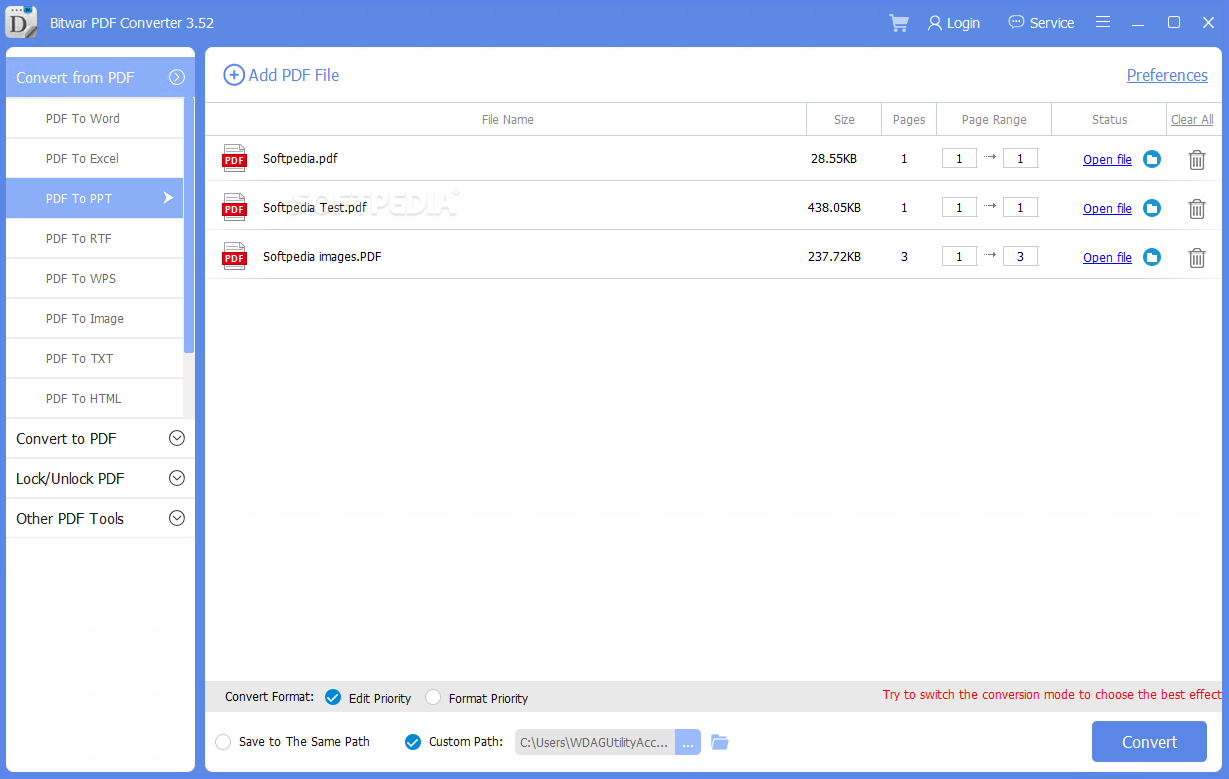Click Open file for Softpedia Test.pdf
The width and height of the screenshot is (1229, 779).
click(1107, 208)
